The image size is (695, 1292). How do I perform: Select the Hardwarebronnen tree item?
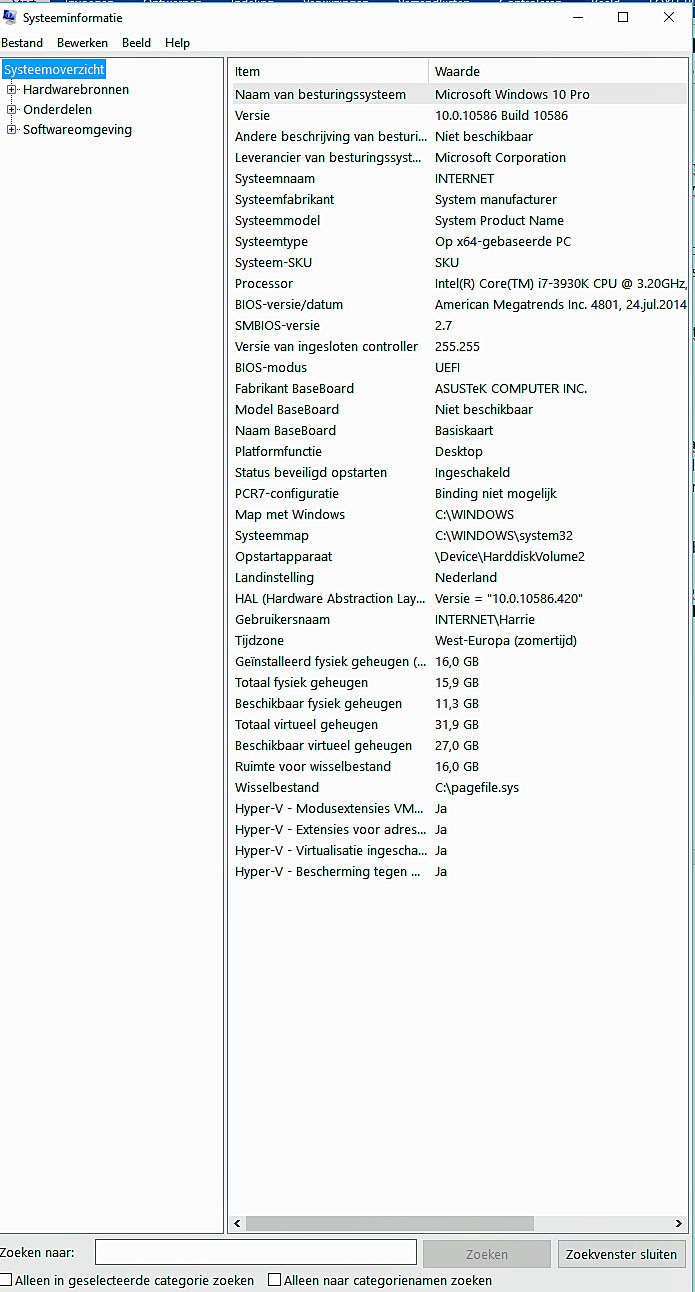(x=76, y=90)
